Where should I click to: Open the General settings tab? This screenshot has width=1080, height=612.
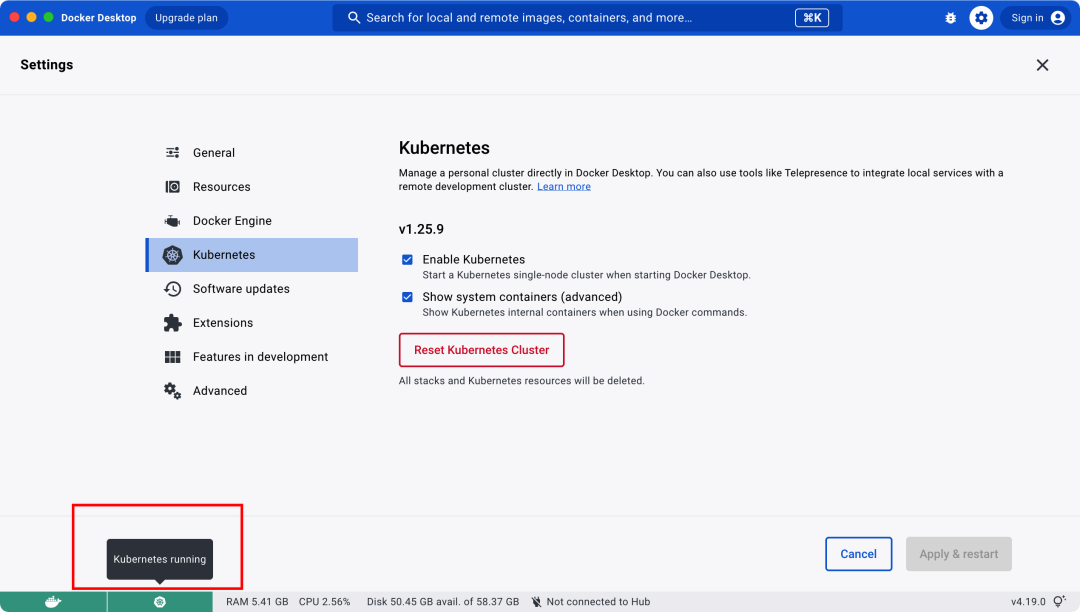tap(214, 153)
